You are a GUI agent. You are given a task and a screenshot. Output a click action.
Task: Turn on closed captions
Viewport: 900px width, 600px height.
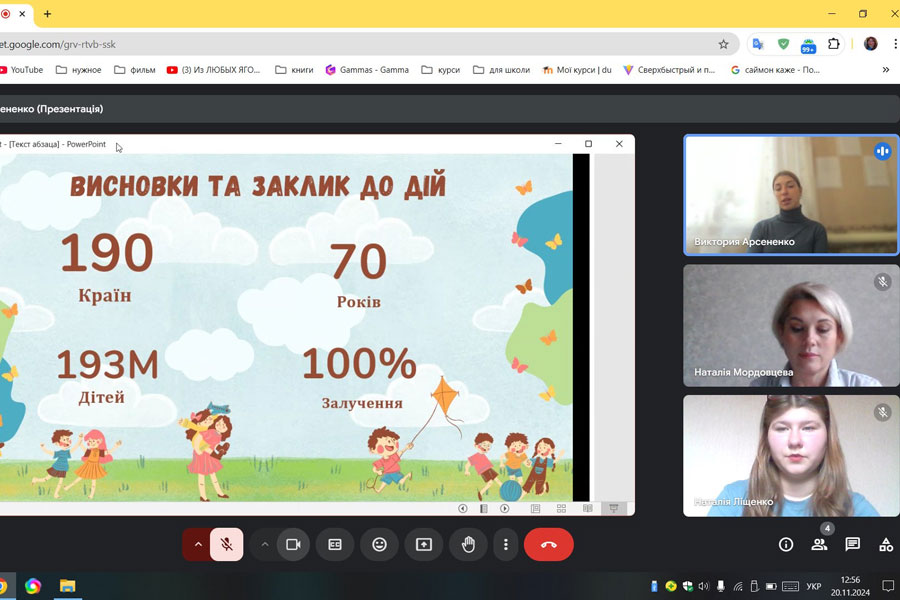(335, 544)
